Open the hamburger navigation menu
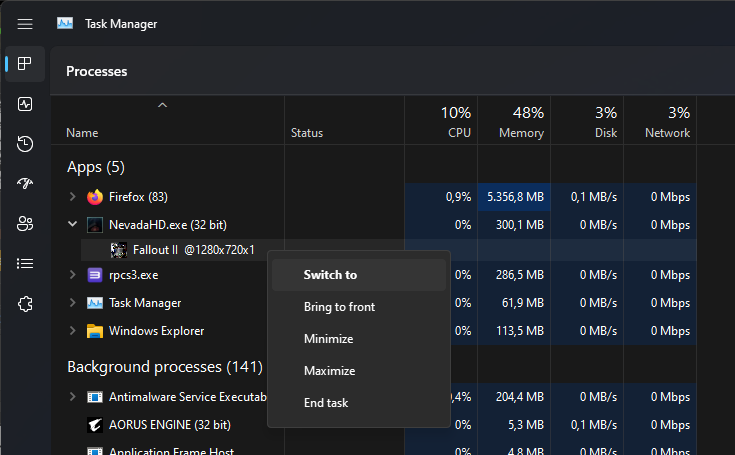 pos(25,24)
